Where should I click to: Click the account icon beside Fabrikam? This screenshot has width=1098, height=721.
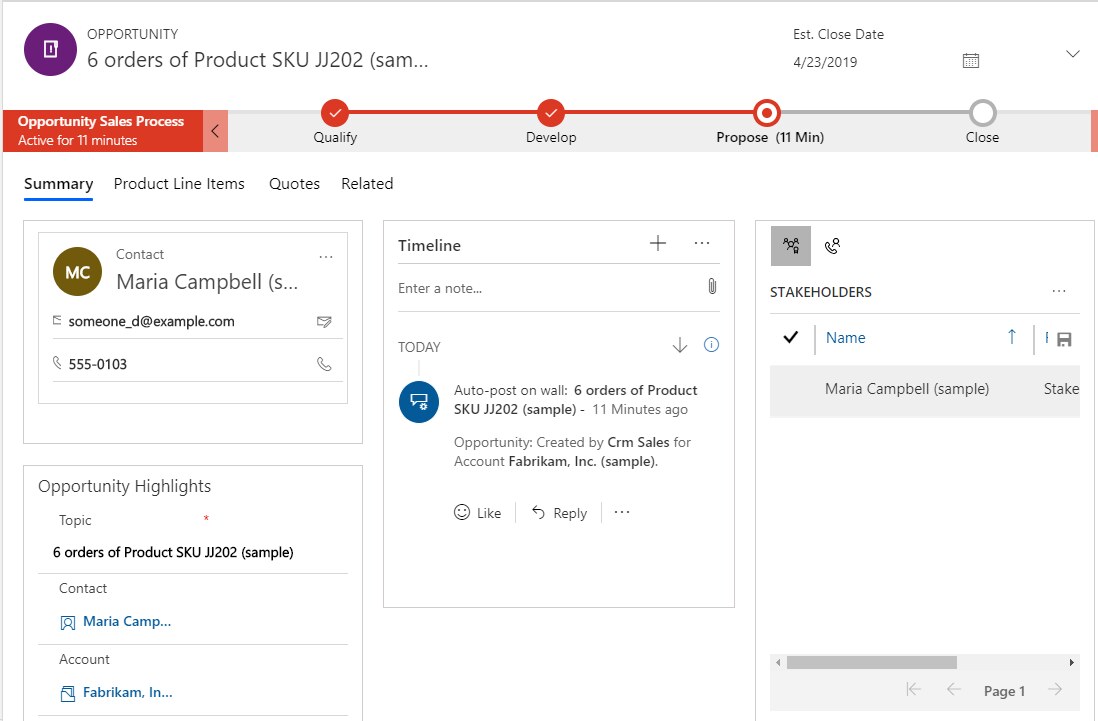pyautogui.click(x=68, y=694)
